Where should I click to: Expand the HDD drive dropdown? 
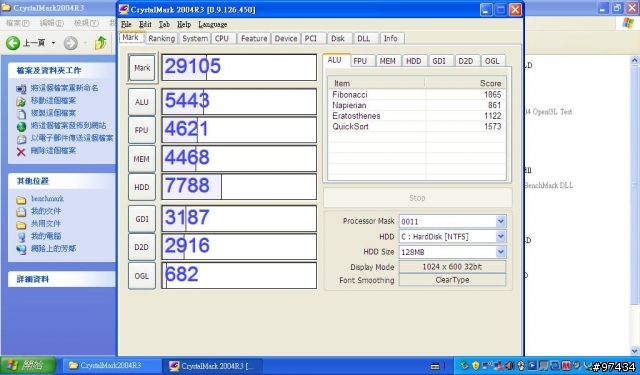(x=501, y=236)
